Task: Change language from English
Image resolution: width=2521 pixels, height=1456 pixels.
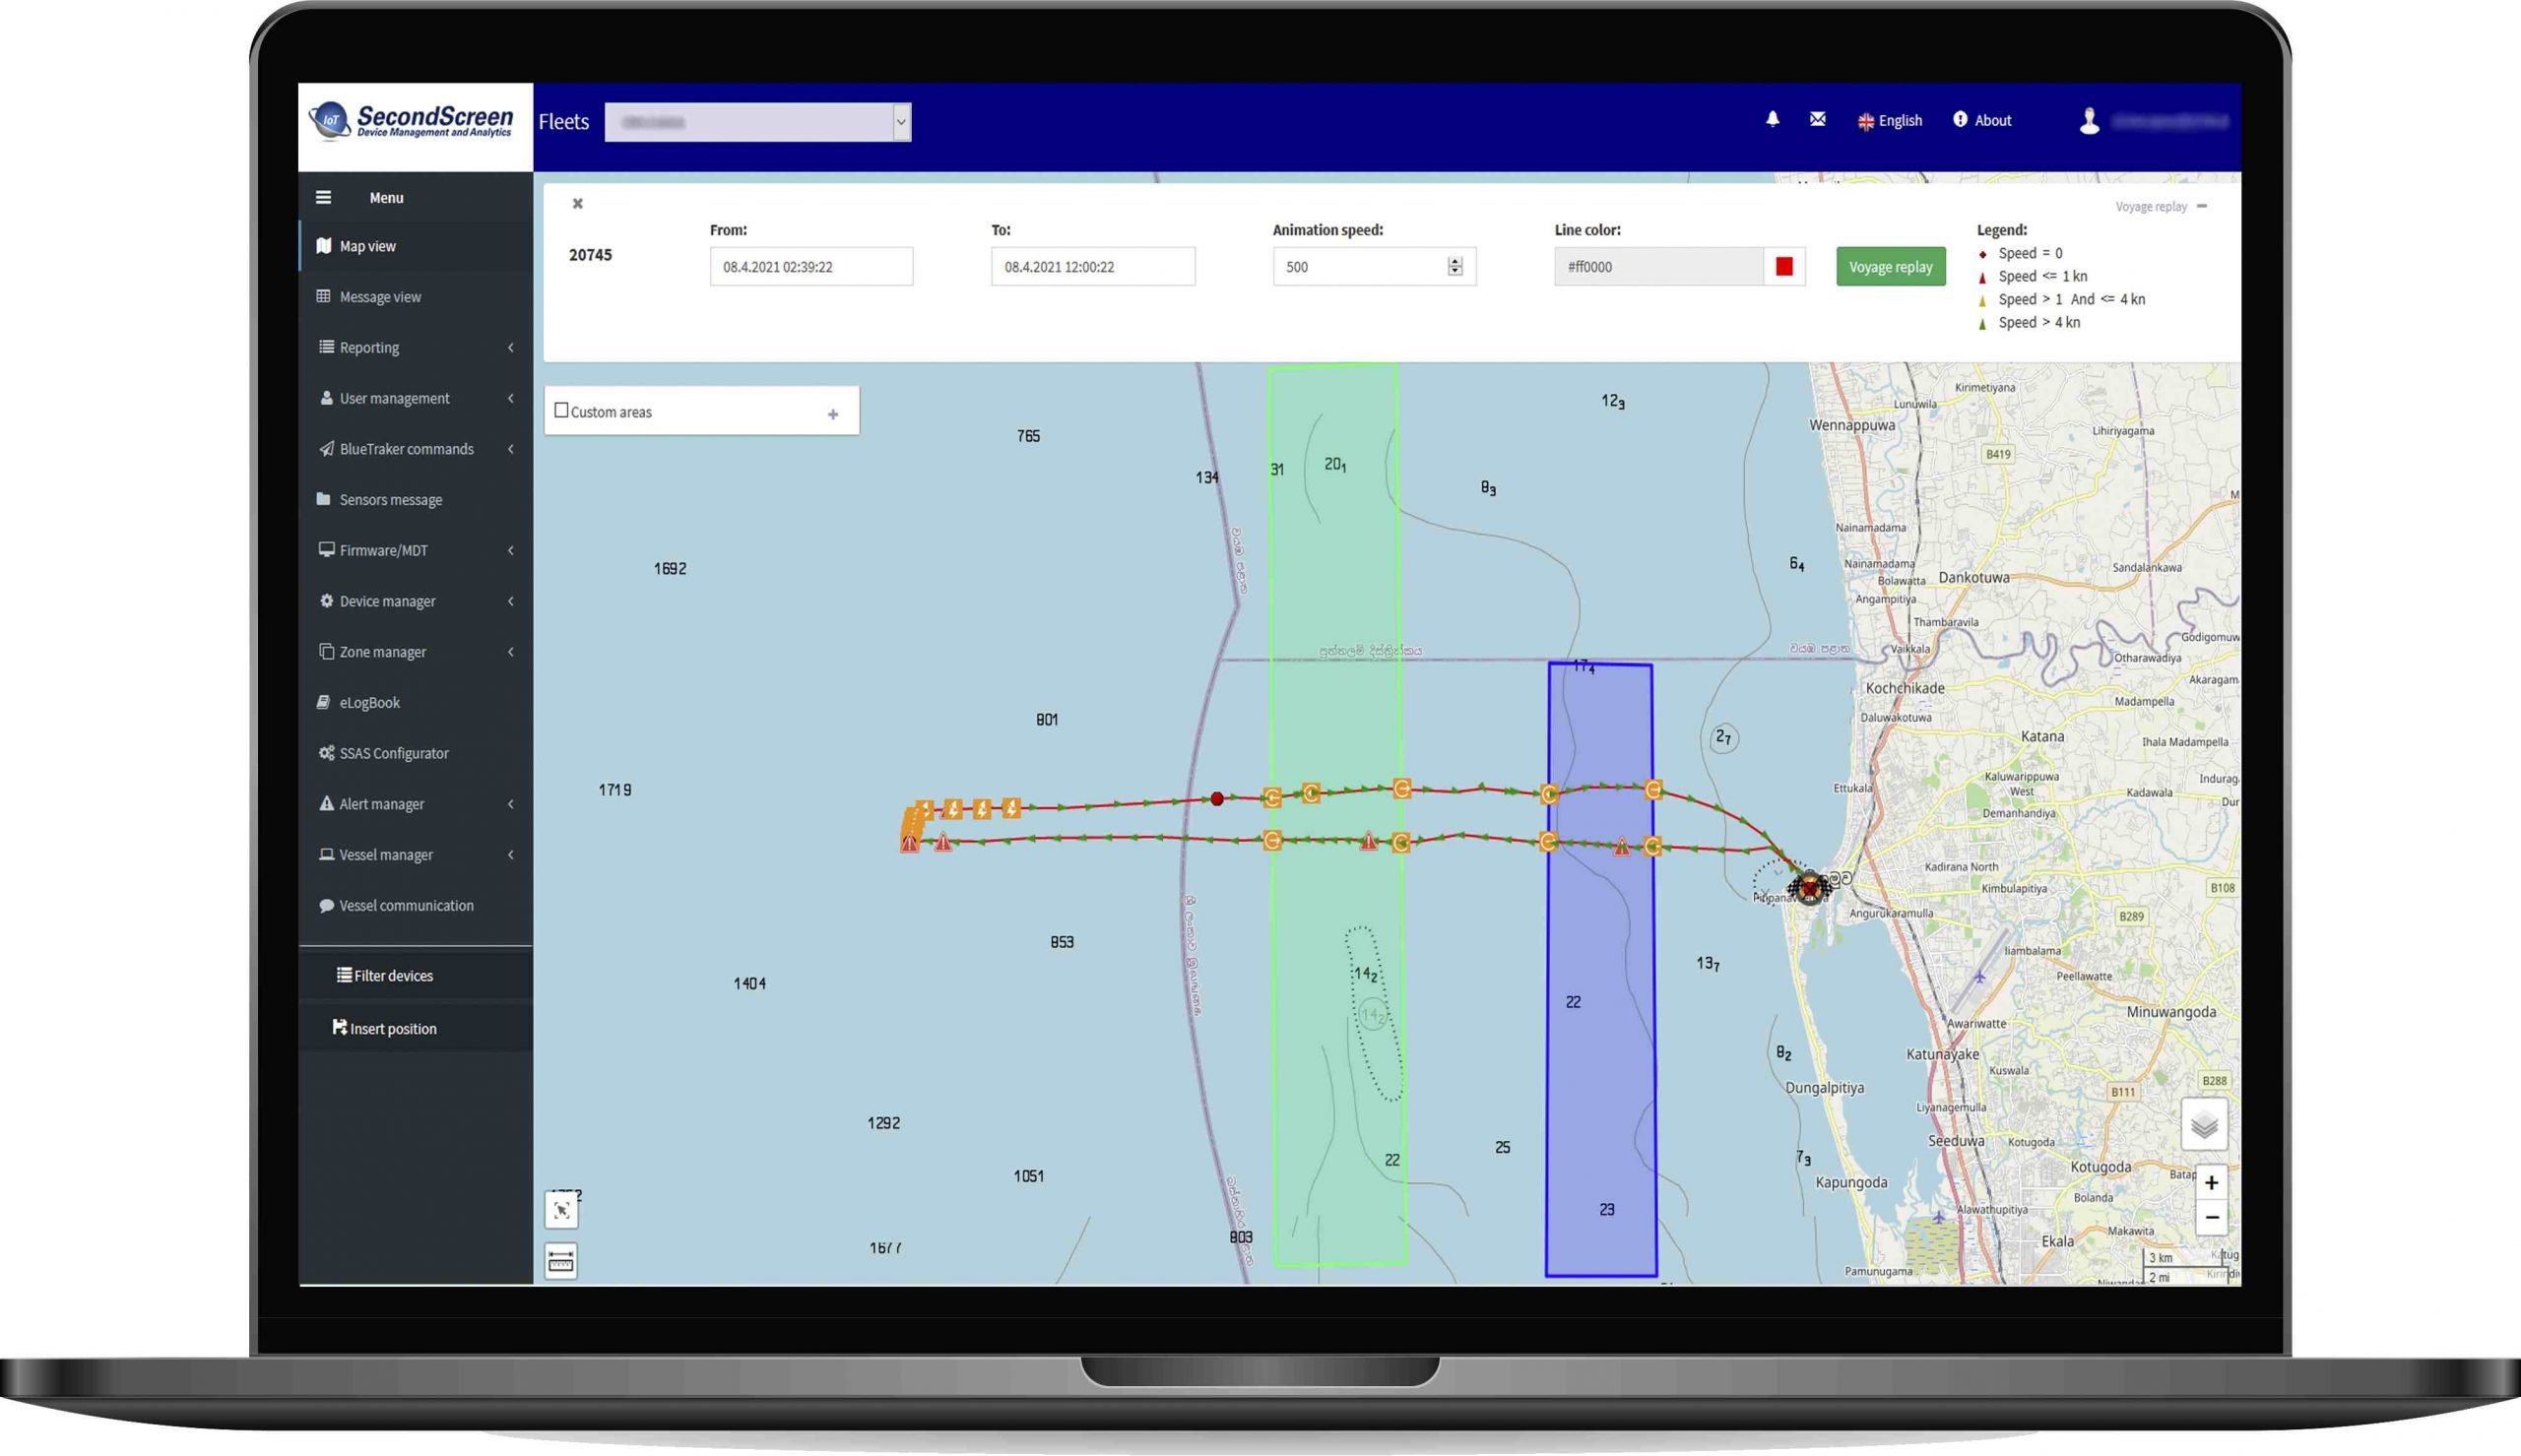Action: [x=1890, y=121]
